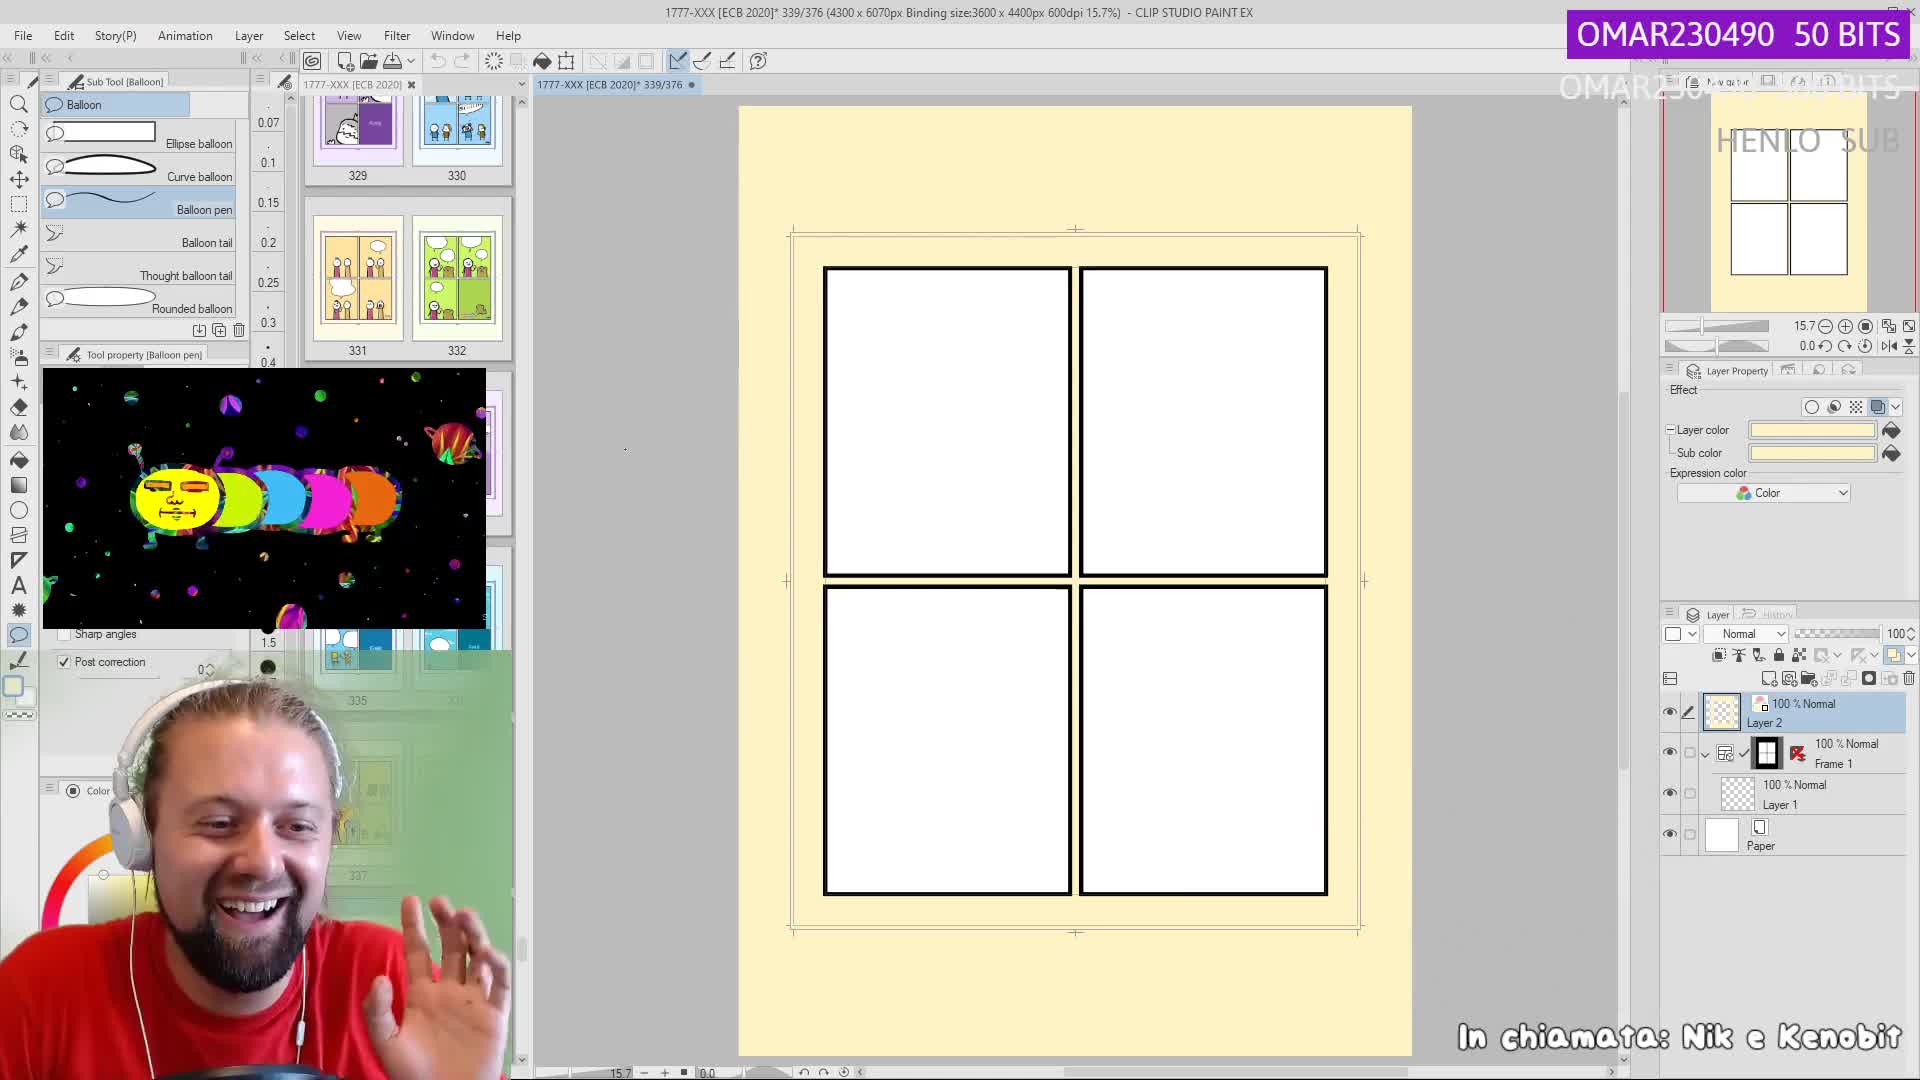
Task: Click Clear (spinner) toolbar icon
Action: 494,61
